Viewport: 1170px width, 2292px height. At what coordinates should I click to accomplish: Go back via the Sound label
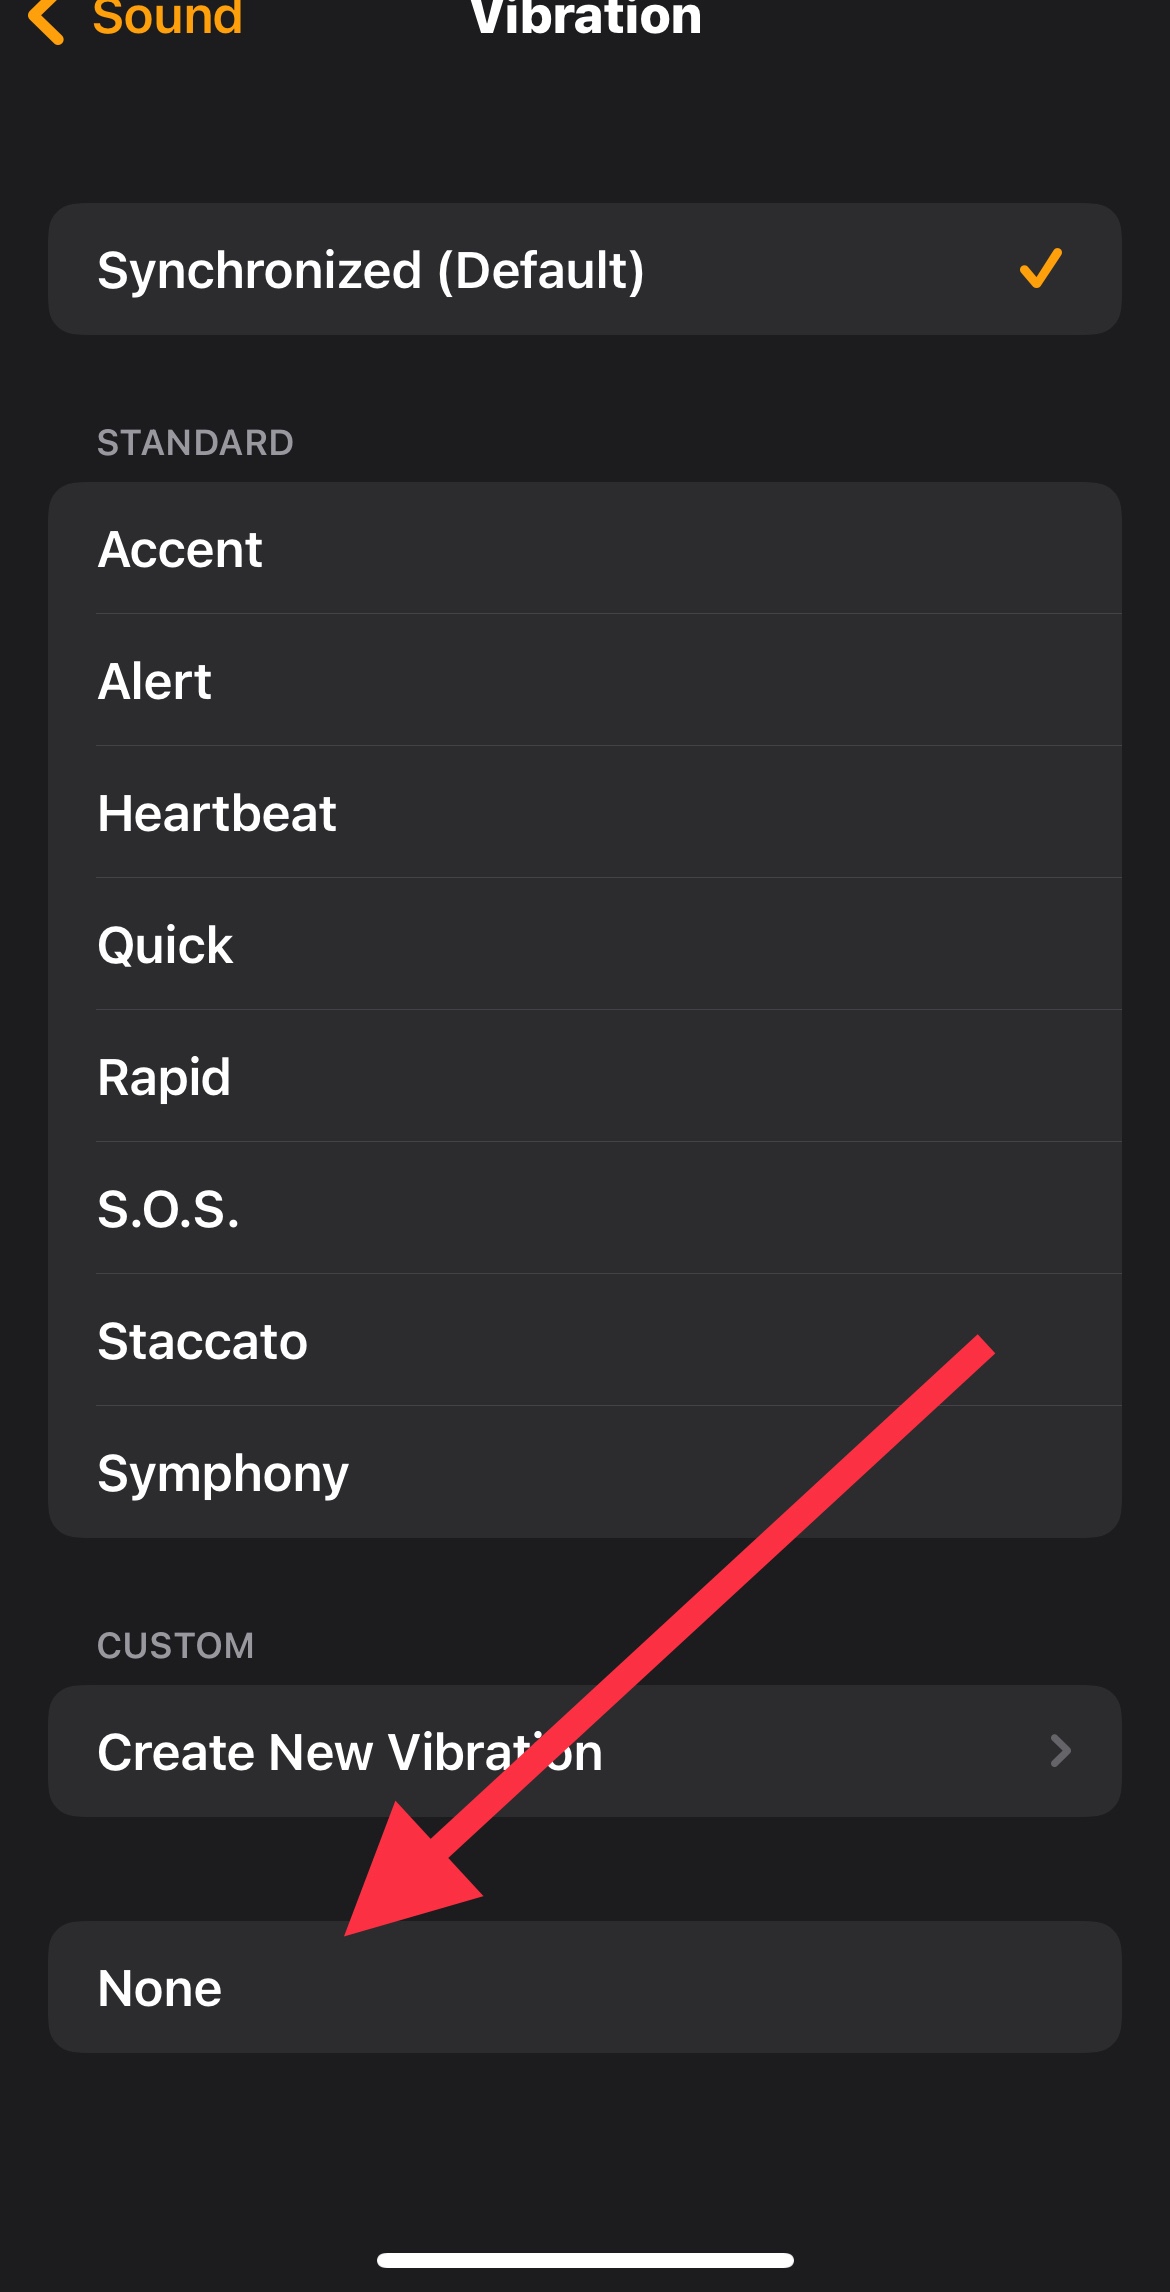point(167,18)
